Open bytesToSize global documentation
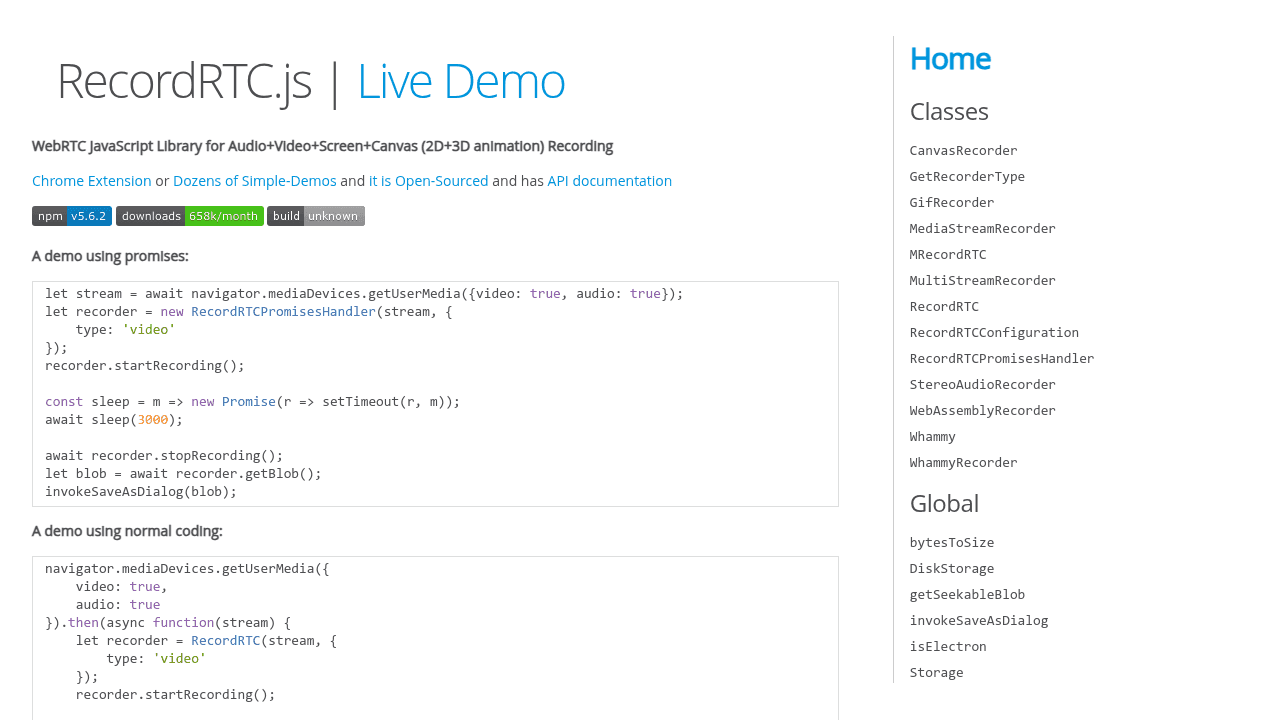 [x=952, y=543]
